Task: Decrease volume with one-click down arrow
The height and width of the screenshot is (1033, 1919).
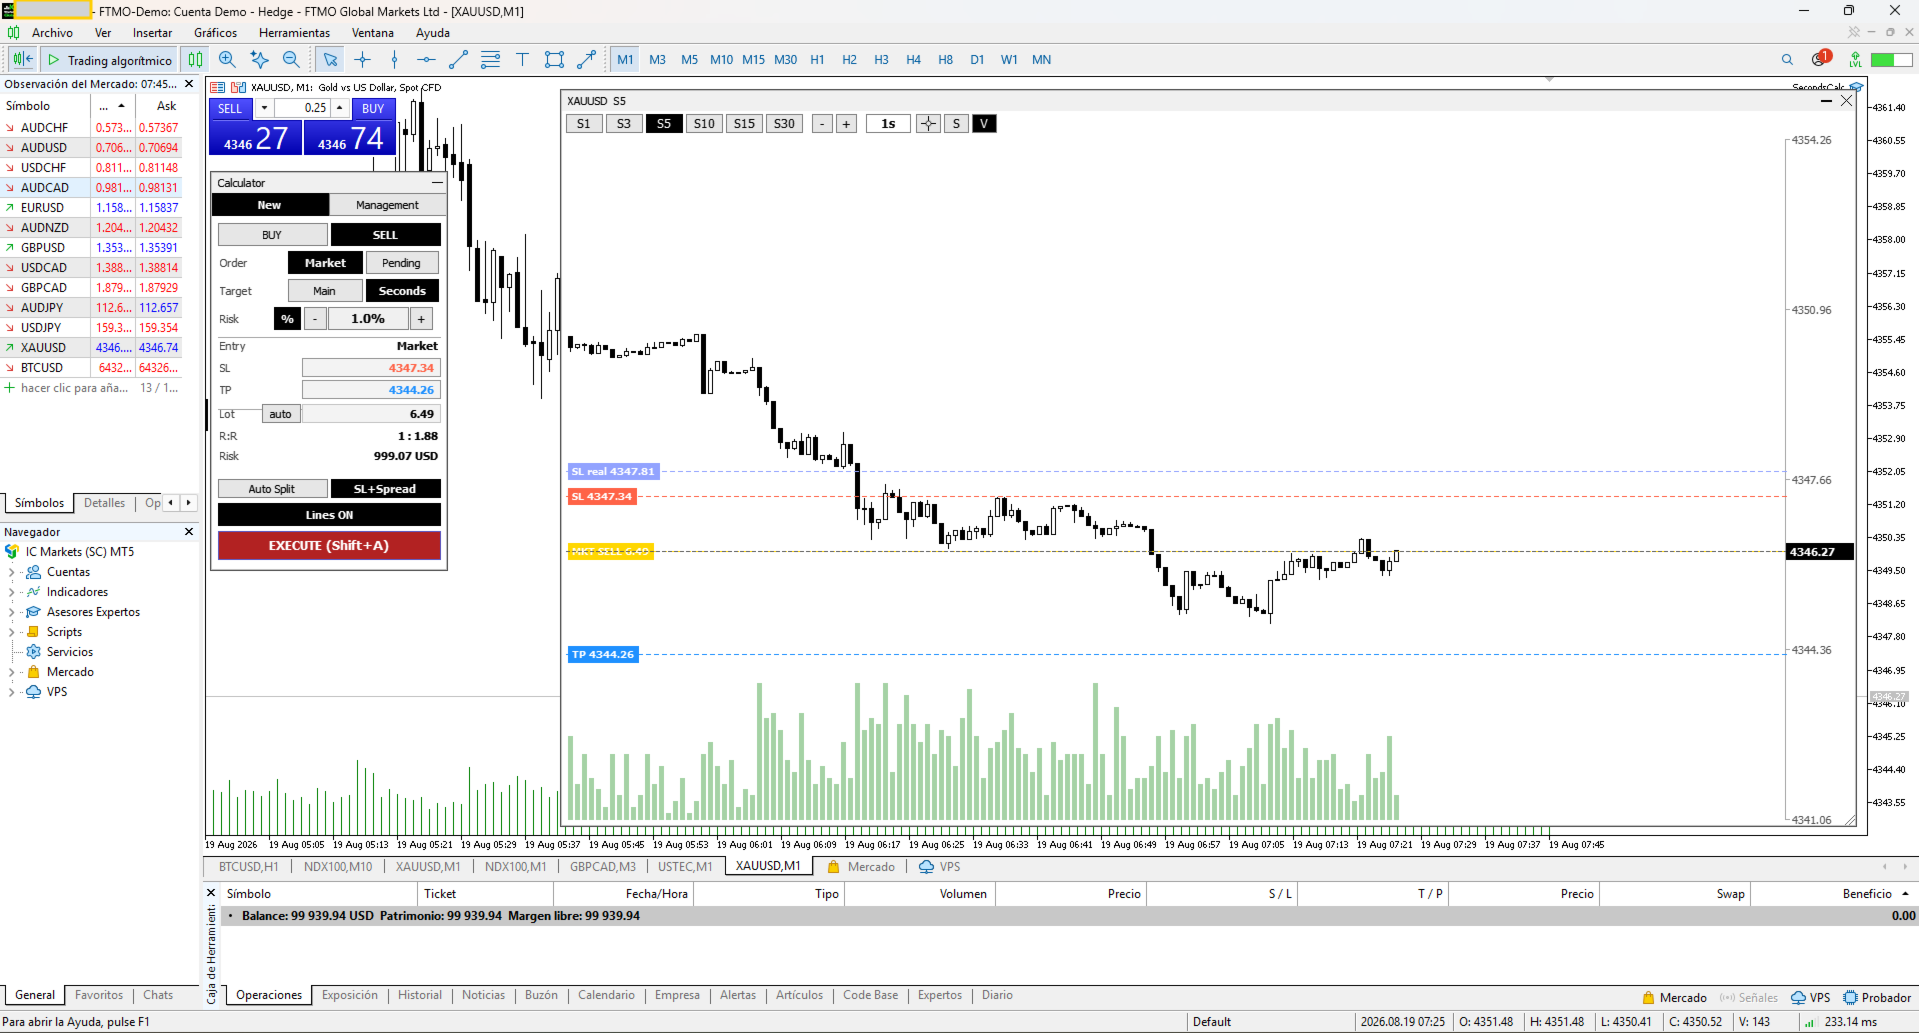Action: [x=264, y=108]
